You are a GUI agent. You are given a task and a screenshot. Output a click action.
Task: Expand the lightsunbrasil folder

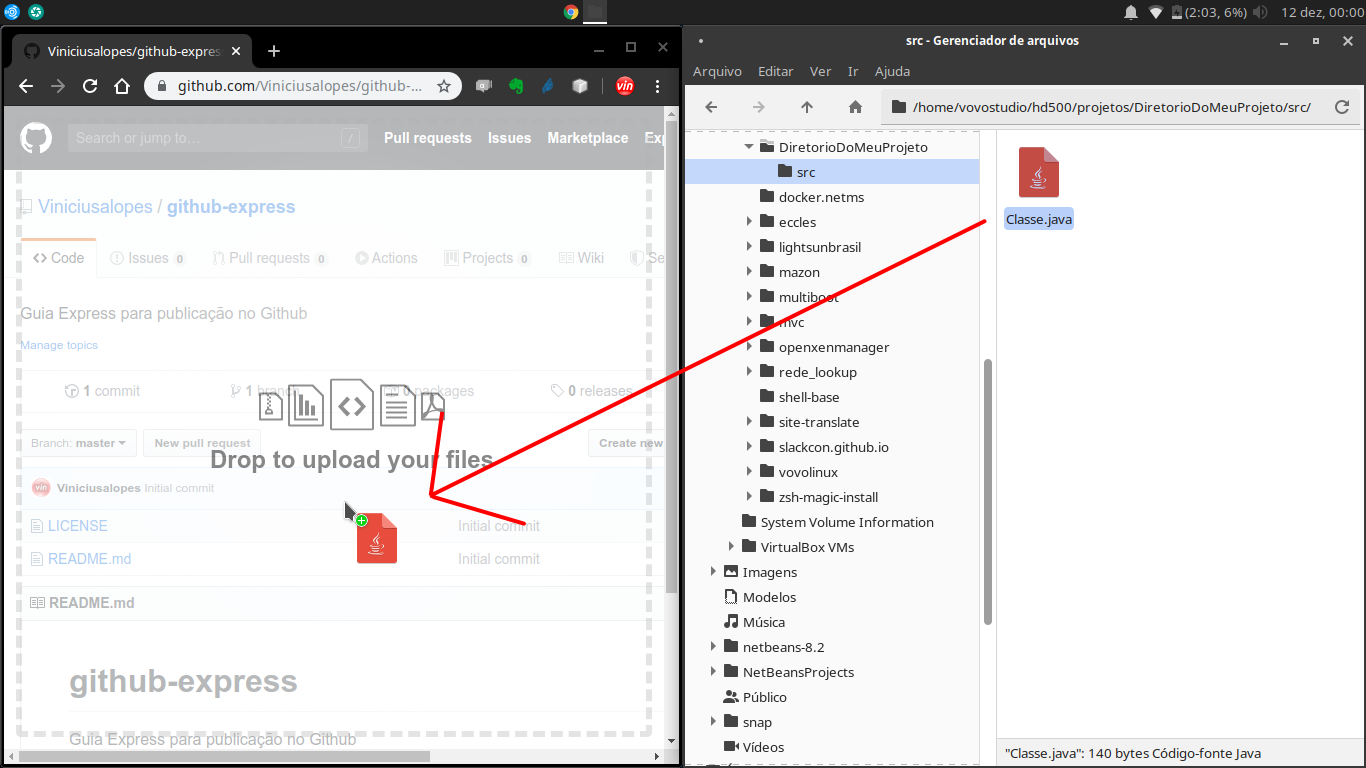(749, 247)
